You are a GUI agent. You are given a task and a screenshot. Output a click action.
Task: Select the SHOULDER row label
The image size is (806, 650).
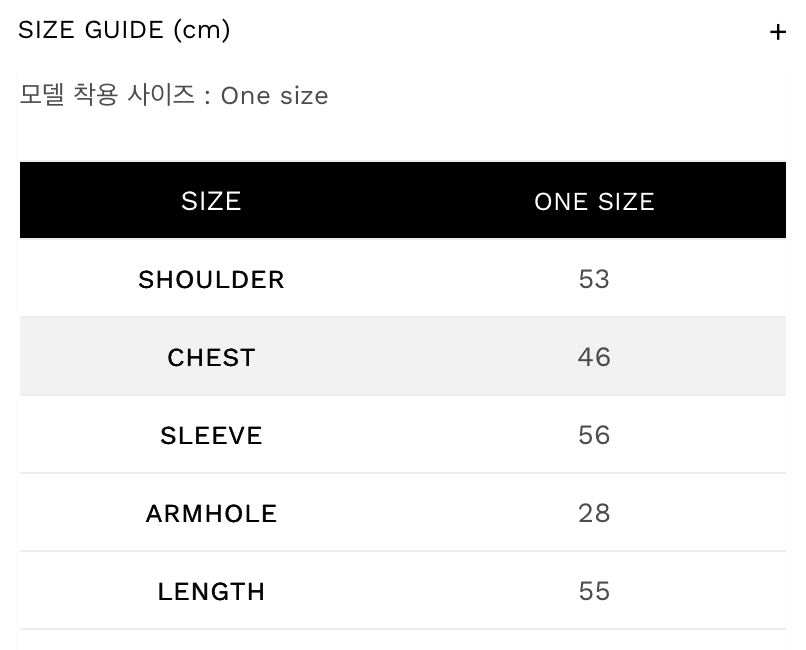point(211,279)
